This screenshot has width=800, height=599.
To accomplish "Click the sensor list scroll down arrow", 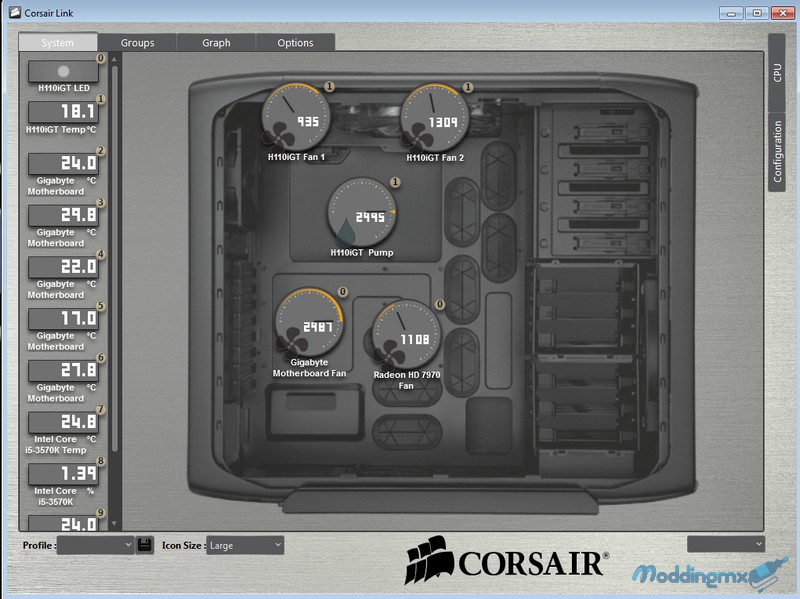I will pyautogui.click(x=114, y=523).
